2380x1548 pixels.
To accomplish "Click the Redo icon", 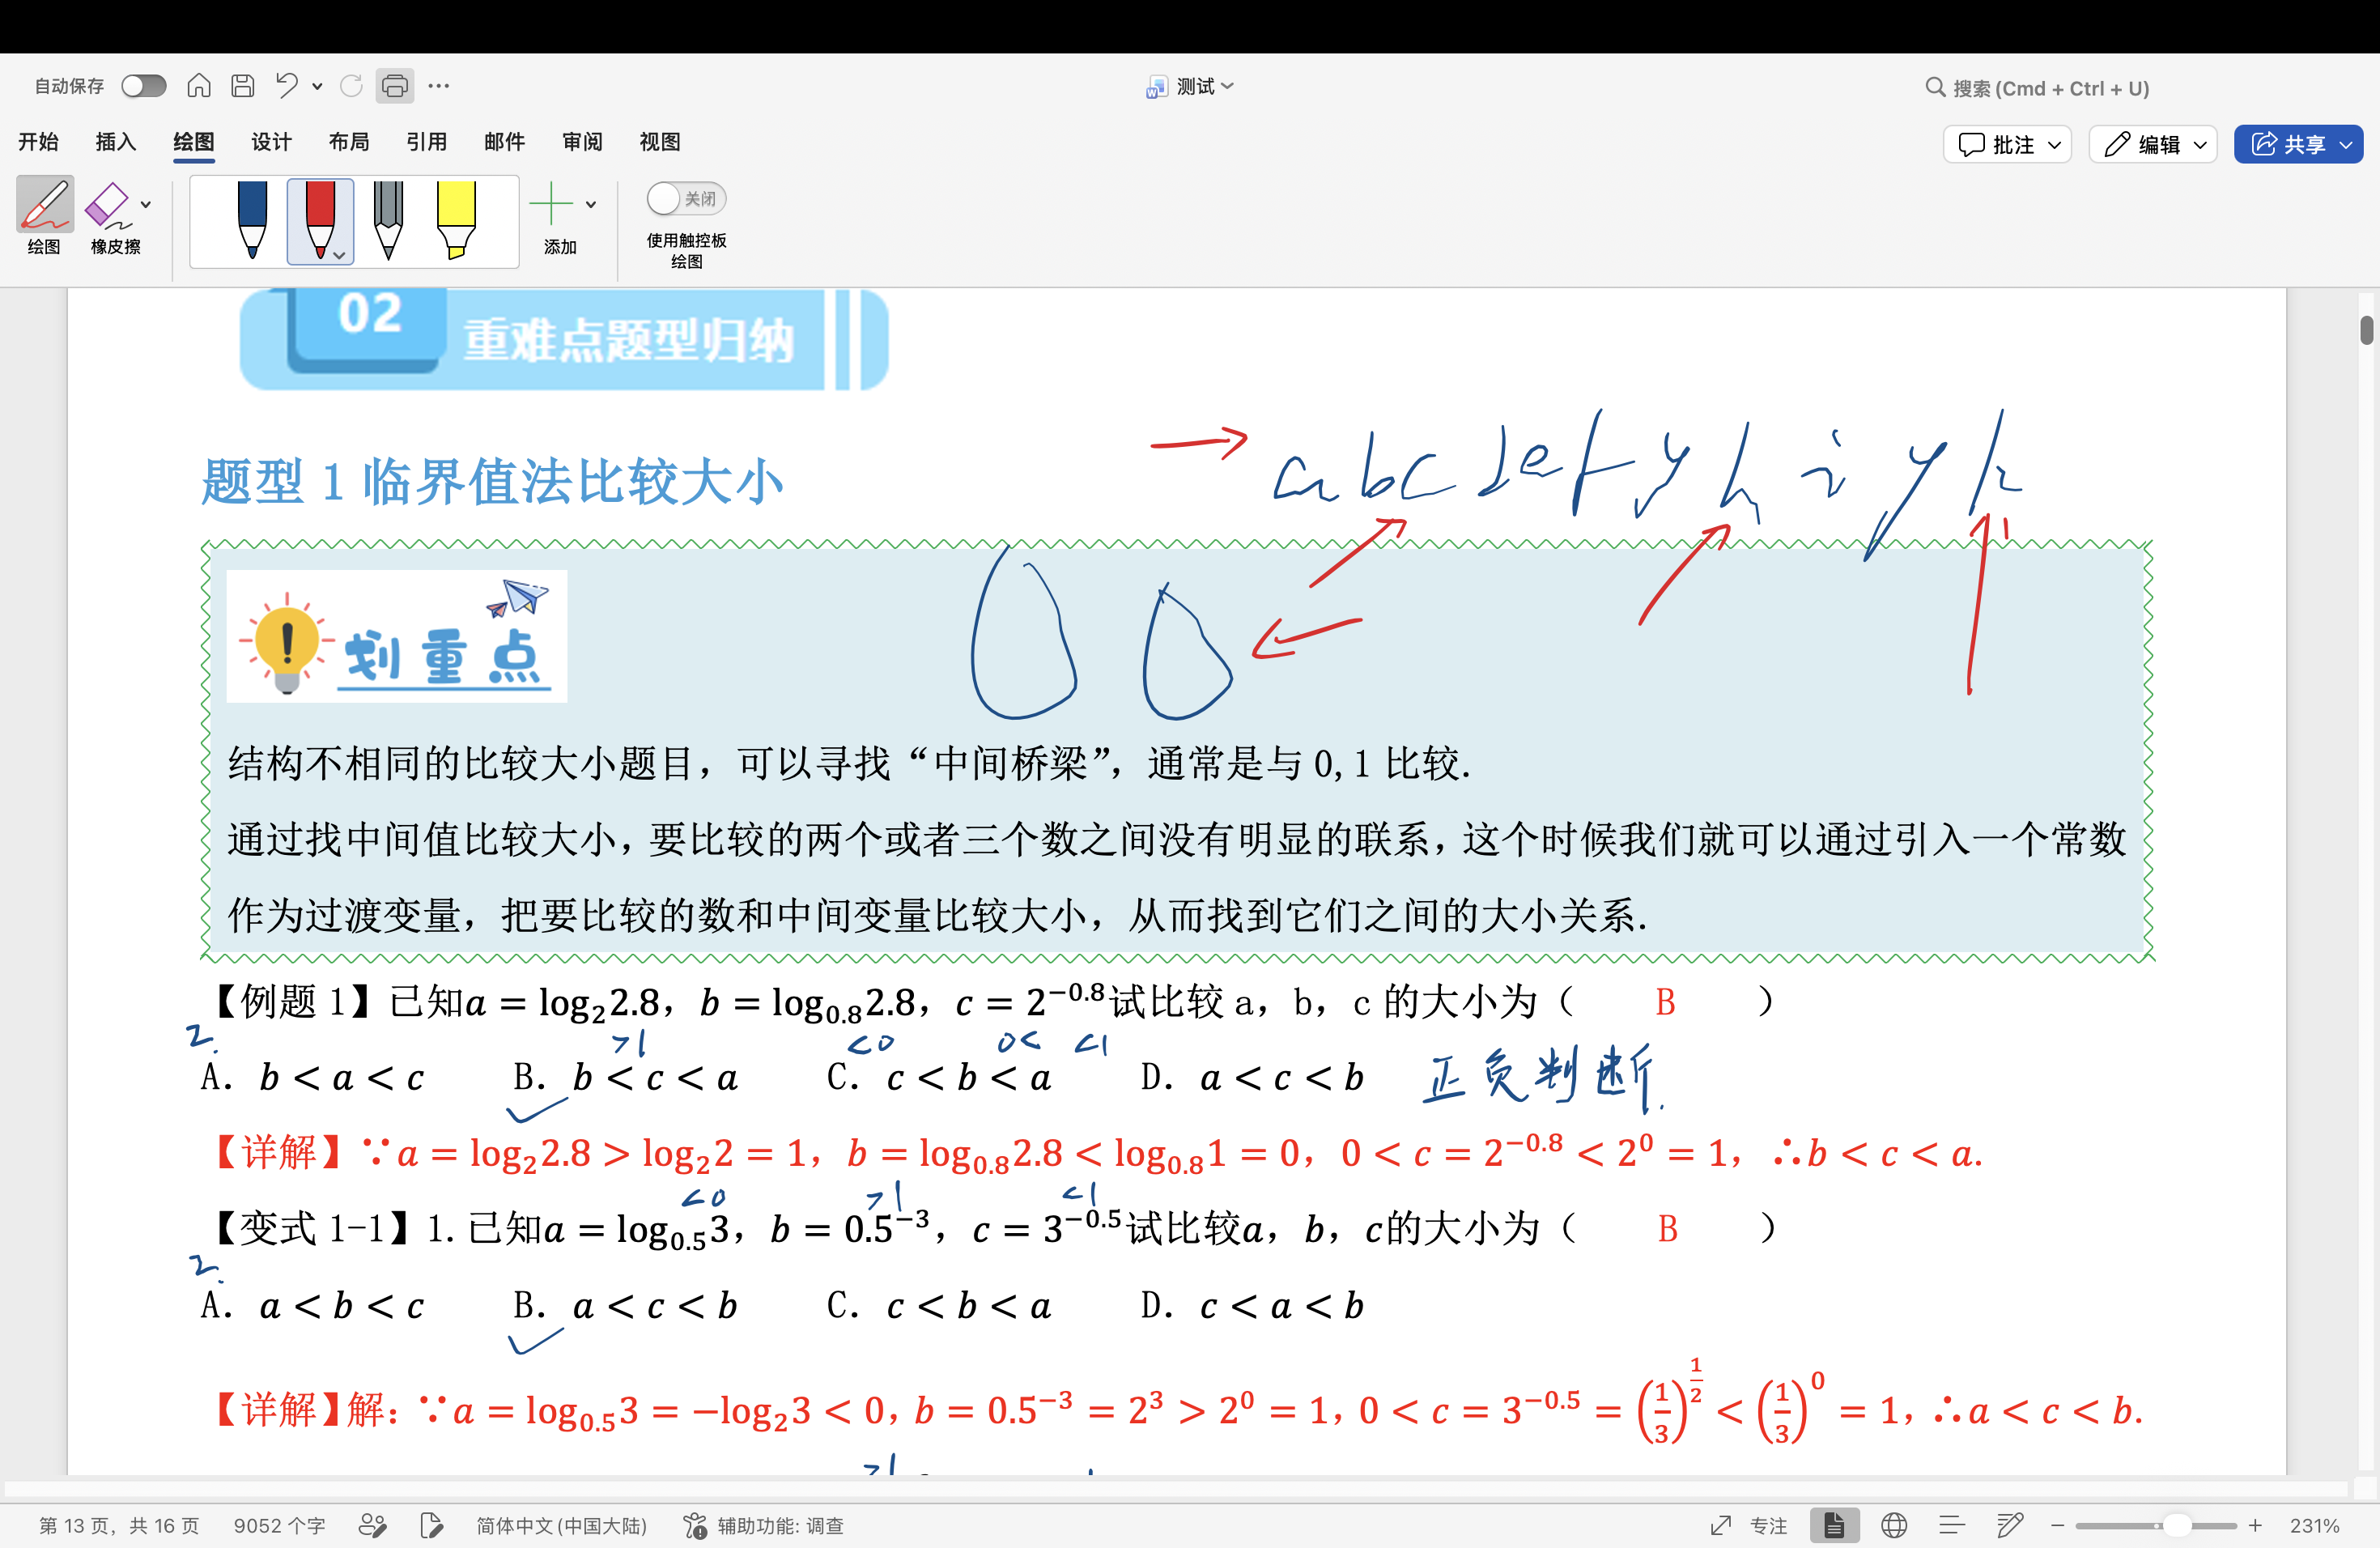I will [351, 86].
